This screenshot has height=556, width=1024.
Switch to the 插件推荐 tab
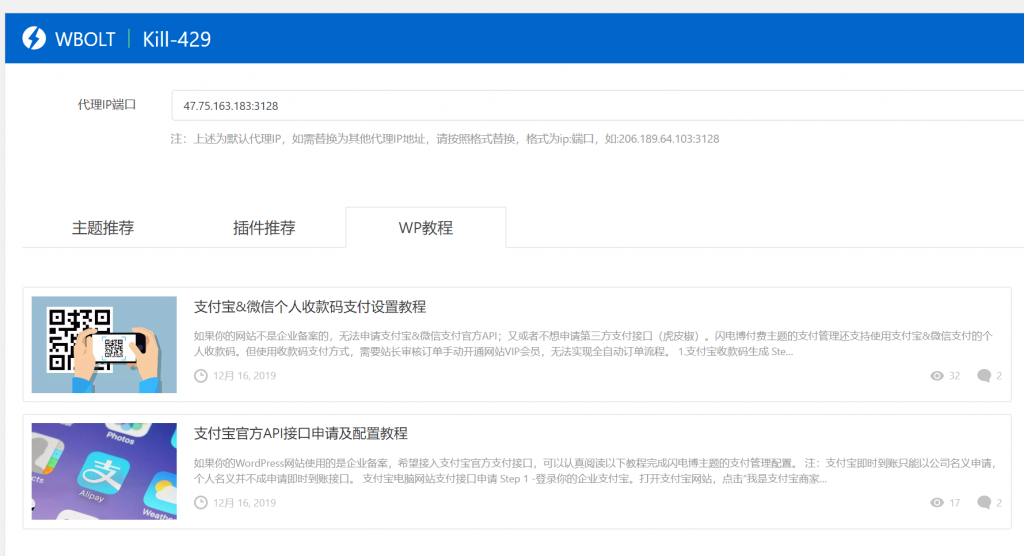[264, 228]
